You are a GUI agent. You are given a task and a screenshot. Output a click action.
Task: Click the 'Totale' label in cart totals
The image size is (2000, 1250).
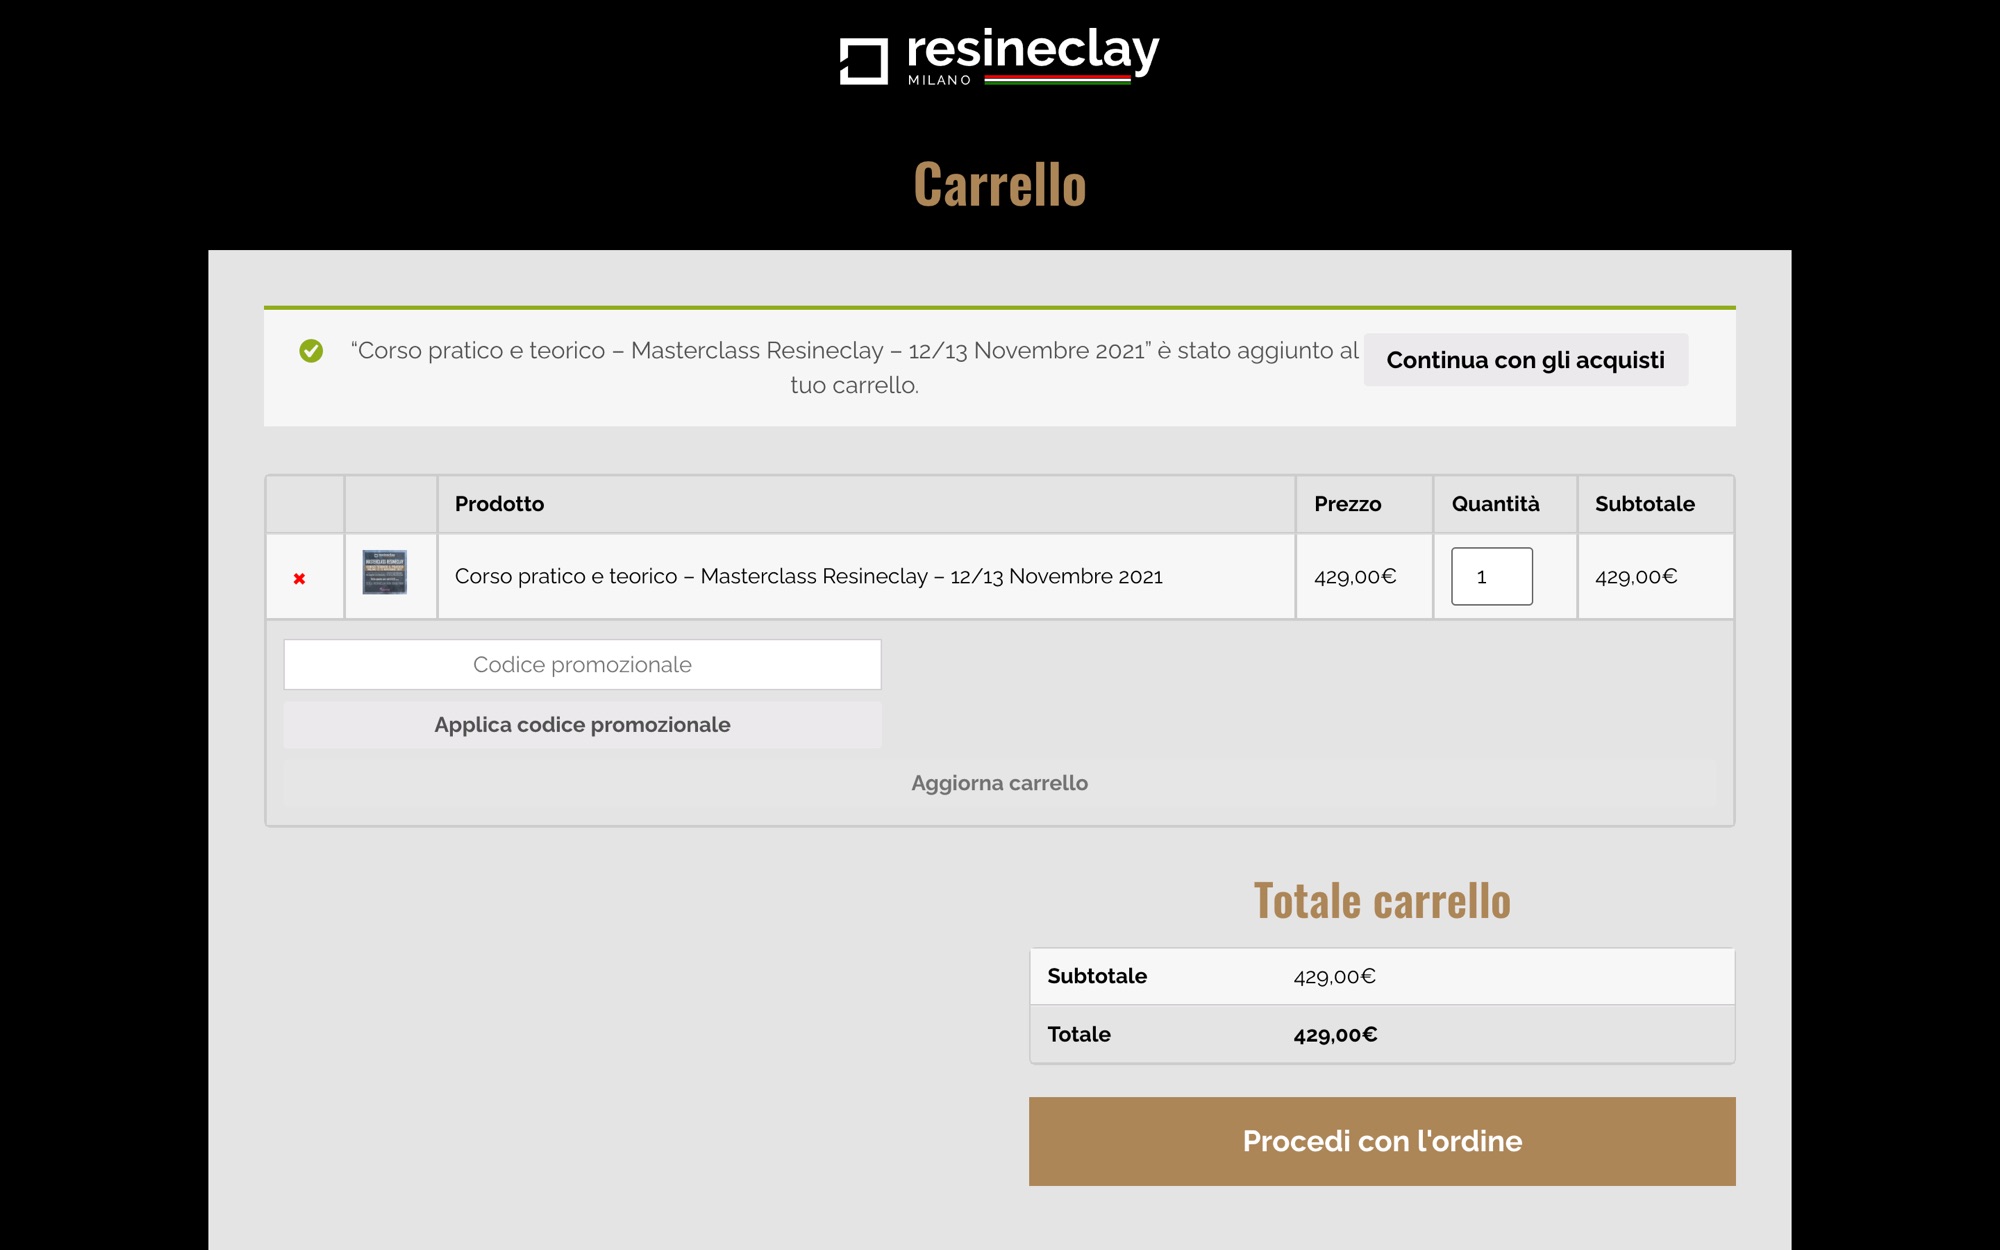1079,1034
